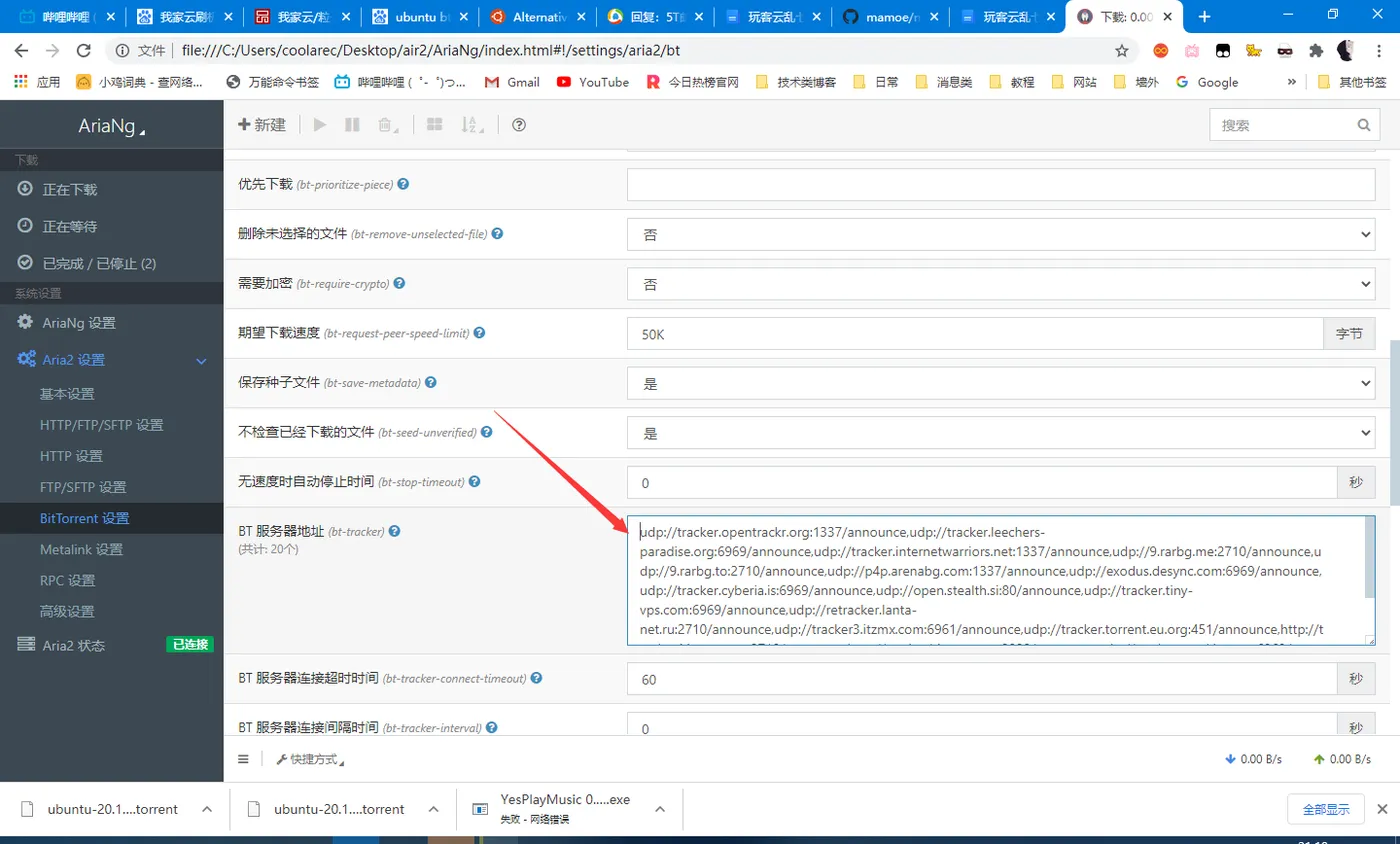The height and width of the screenshot is (844, 1400).
Task: Click the 新建 new task button
Action: (262, 125)
